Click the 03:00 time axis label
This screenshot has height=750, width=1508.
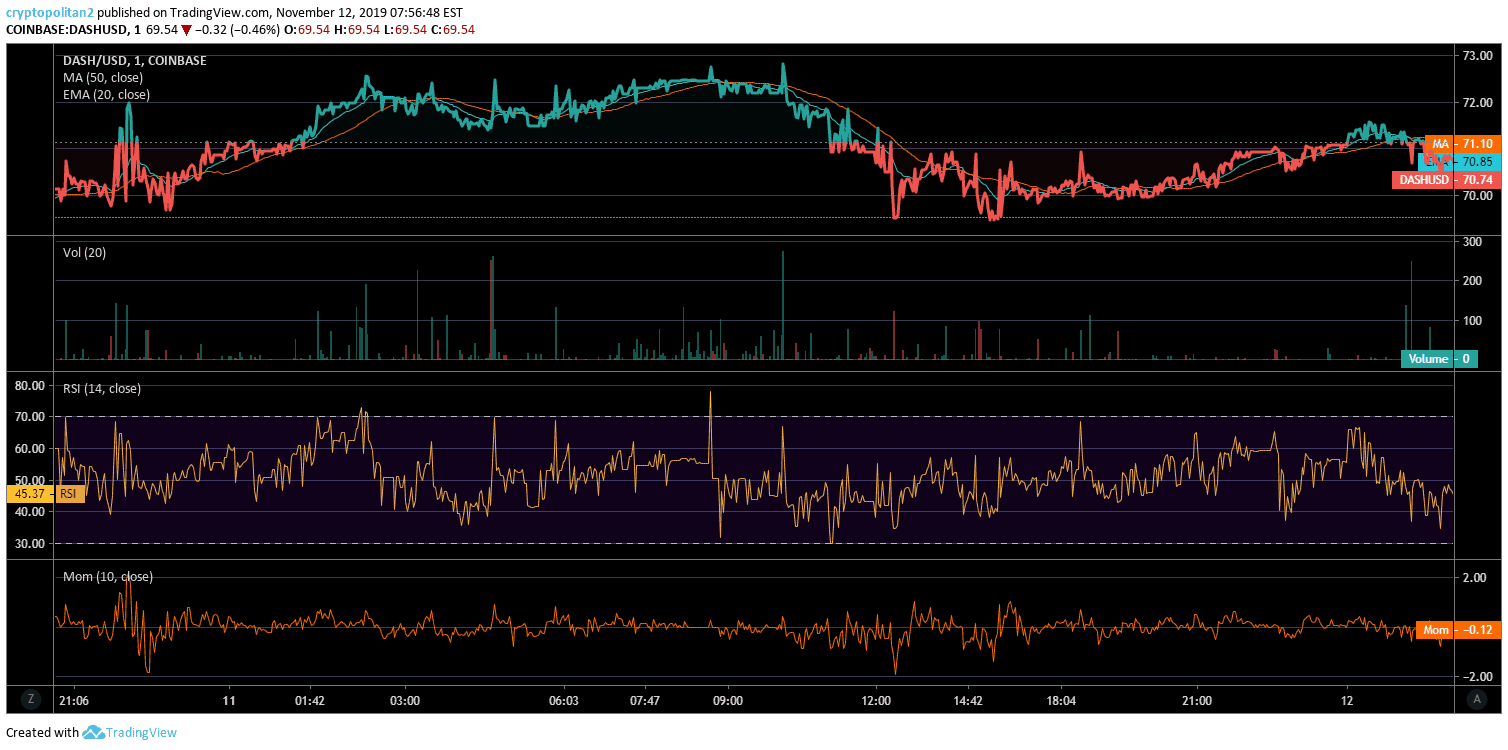click(404, 700)
